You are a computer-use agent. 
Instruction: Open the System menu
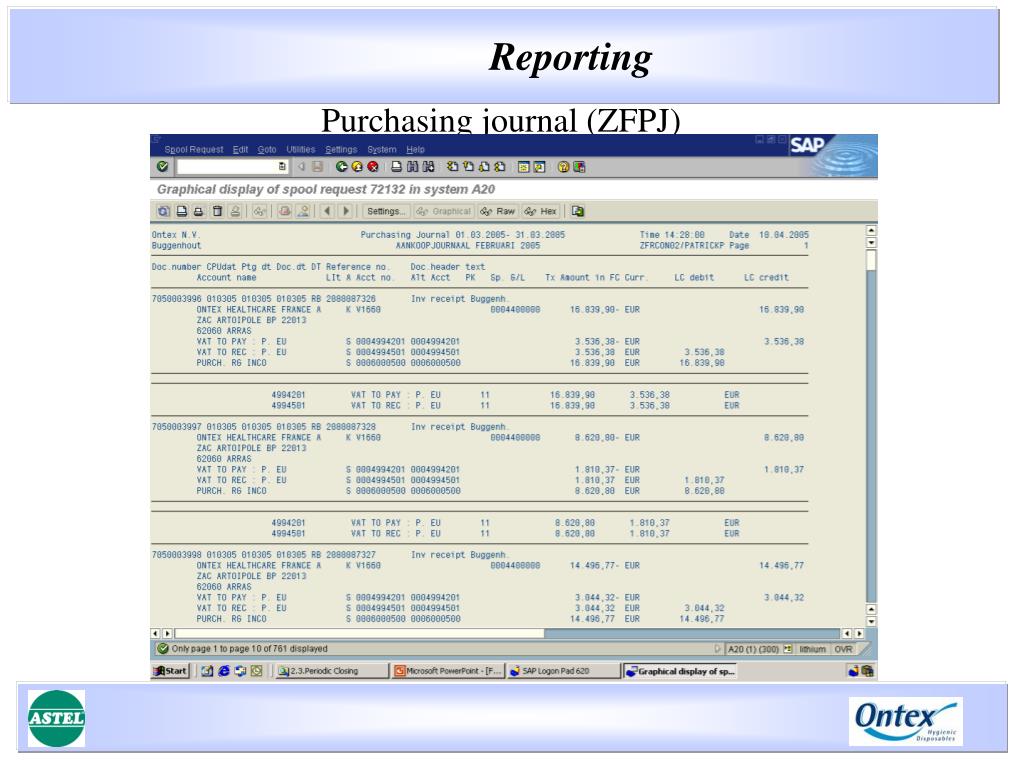pyautogui.click(x=381, y=150)
